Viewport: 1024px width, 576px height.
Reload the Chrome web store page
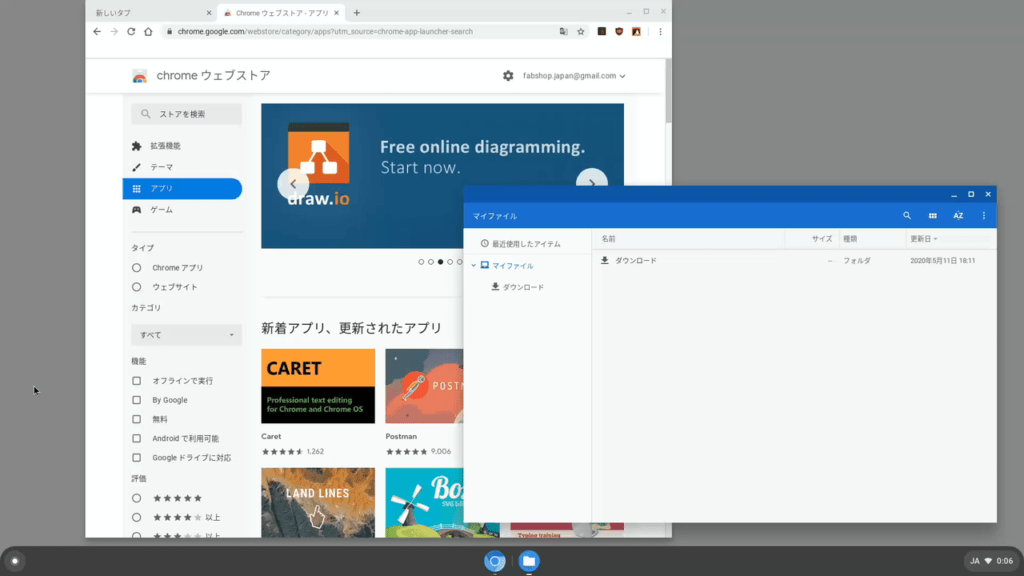[131, 31]
